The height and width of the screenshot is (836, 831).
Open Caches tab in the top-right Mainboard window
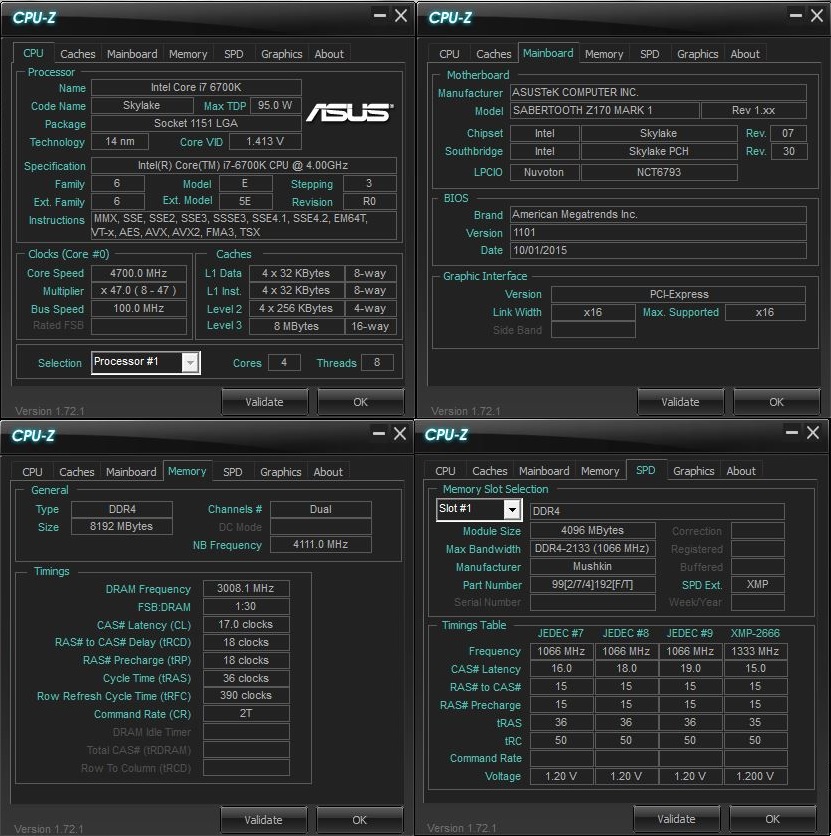[494, 54]
